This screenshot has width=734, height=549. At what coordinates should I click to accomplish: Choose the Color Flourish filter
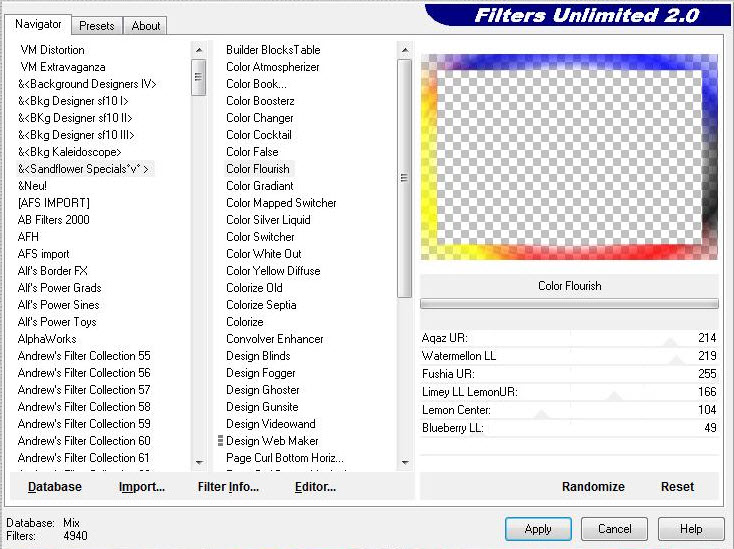click(x=257, y=169)
